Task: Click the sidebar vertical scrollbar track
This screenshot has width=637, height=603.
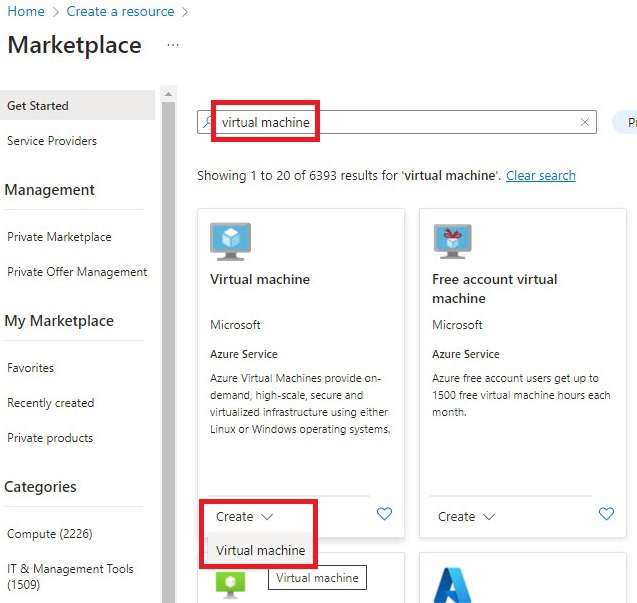Action: coord(169,351)
